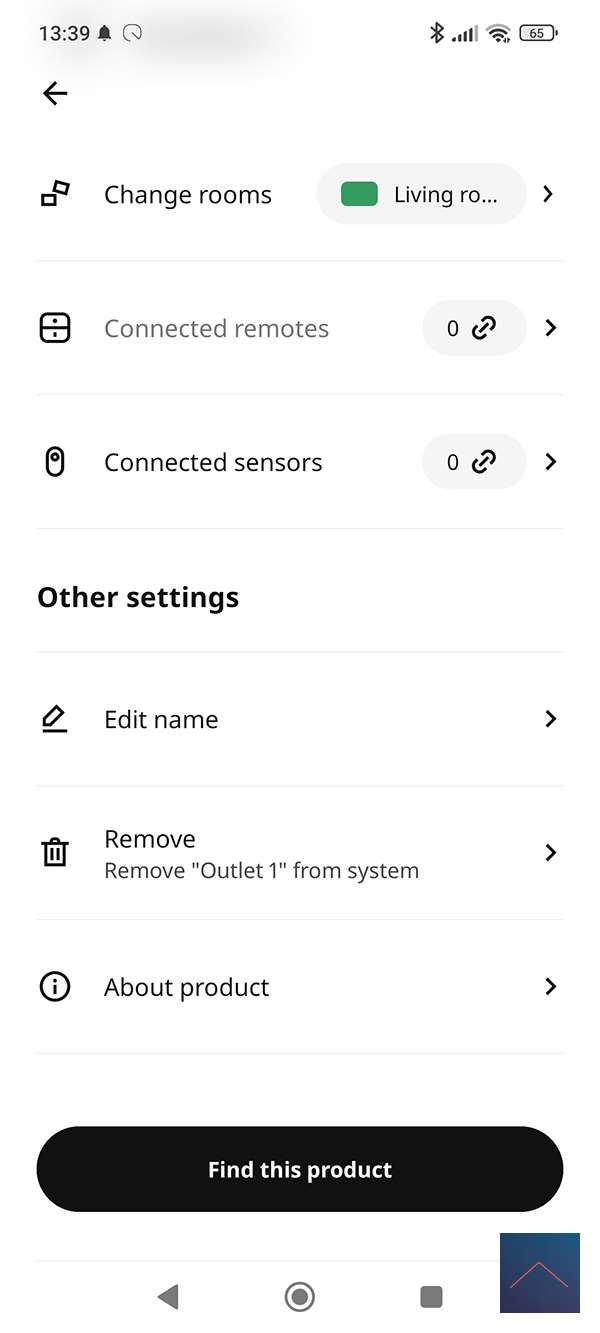Tap the Connected remotes icon

(55, 328)
